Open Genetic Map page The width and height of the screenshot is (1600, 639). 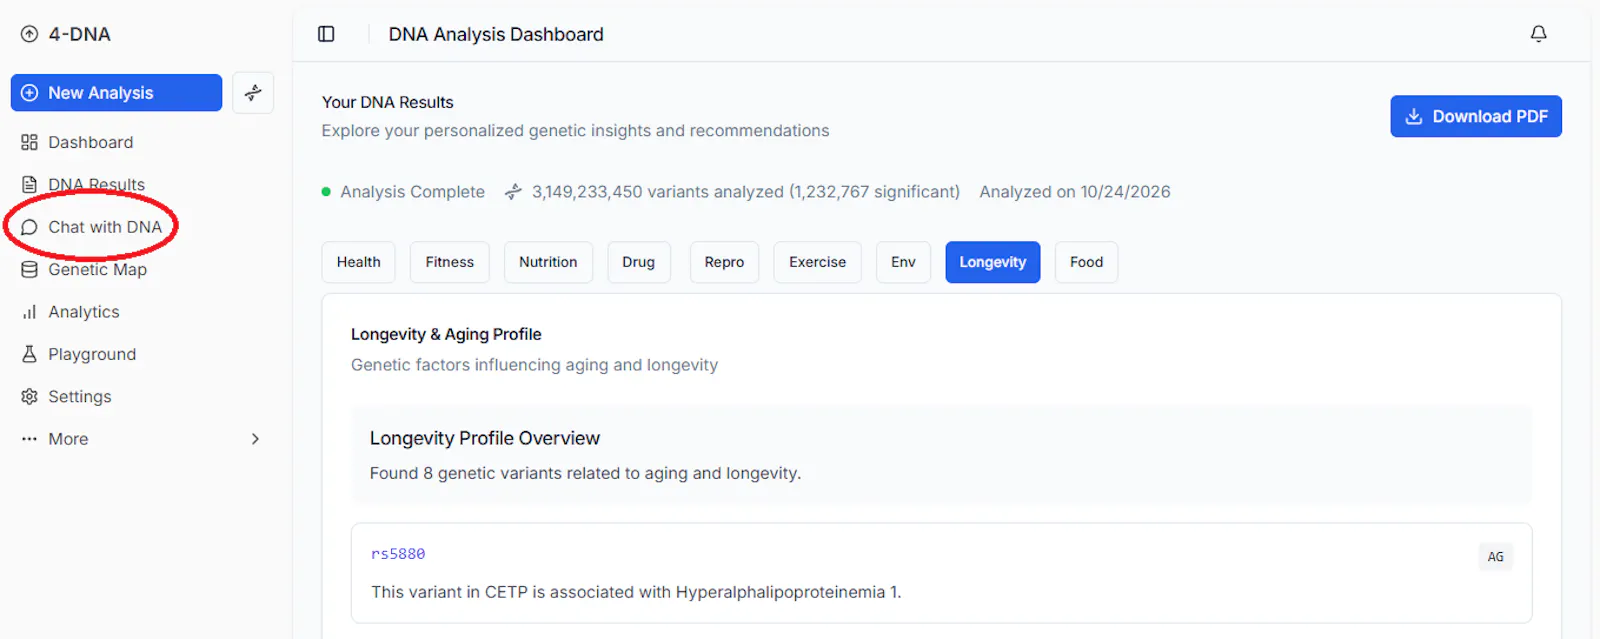click(x=98, y=270)
